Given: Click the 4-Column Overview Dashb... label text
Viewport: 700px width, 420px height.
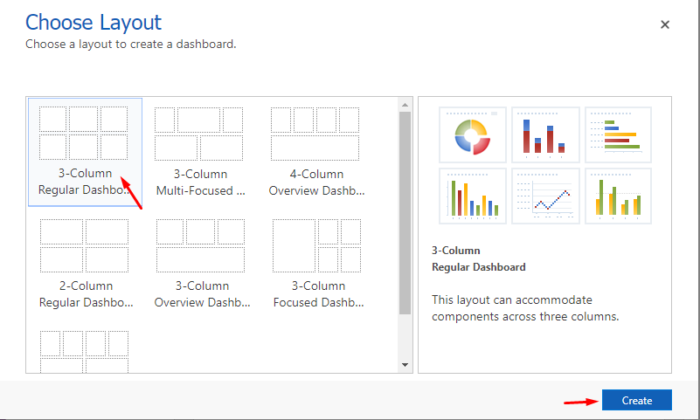Looking at the screenshot, I should [317, 182].
